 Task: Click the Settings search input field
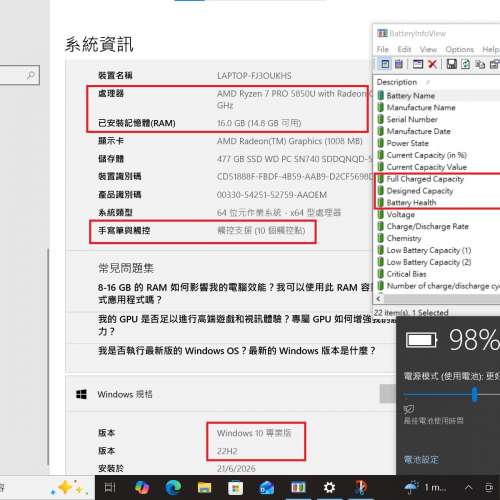click(x=19, y=75)
